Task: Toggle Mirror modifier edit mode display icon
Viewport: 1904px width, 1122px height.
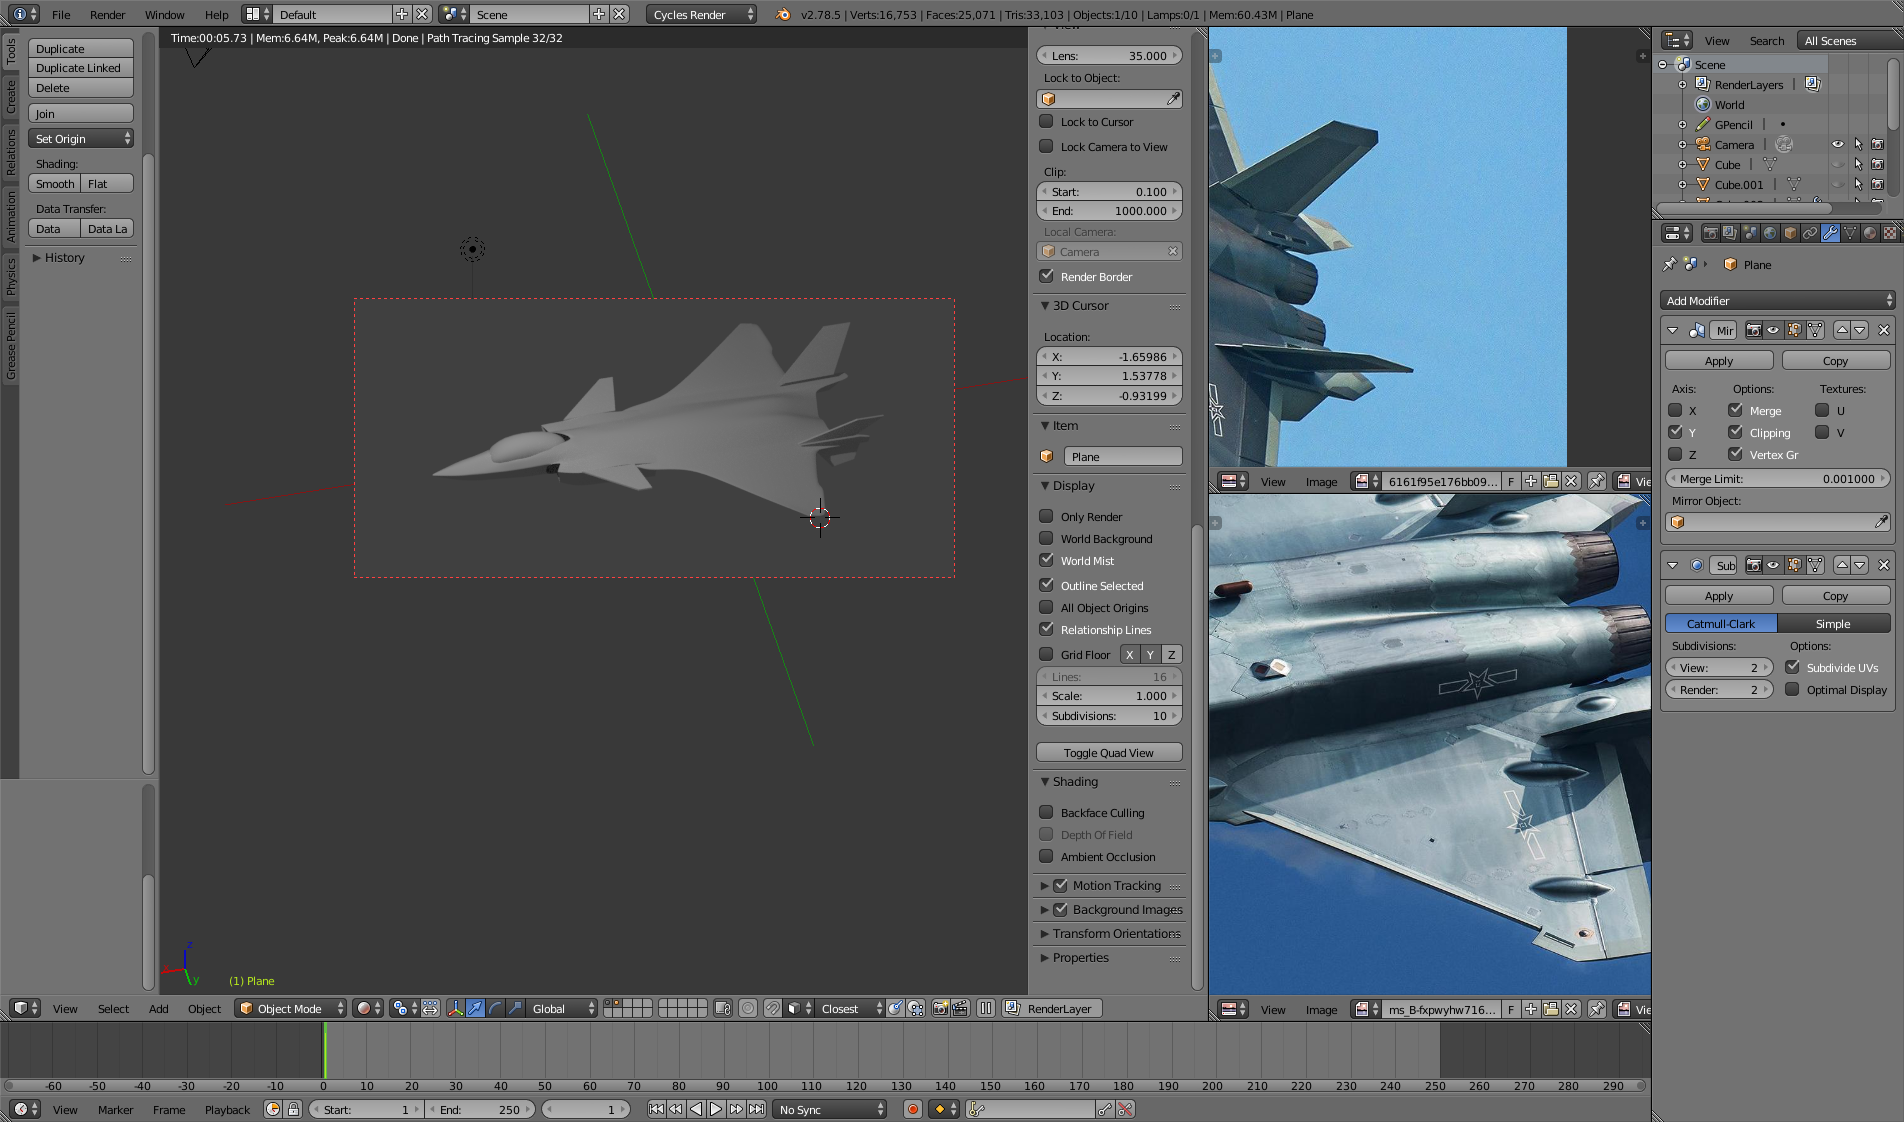Action: pyautogui.click(x=1794, y=330)
